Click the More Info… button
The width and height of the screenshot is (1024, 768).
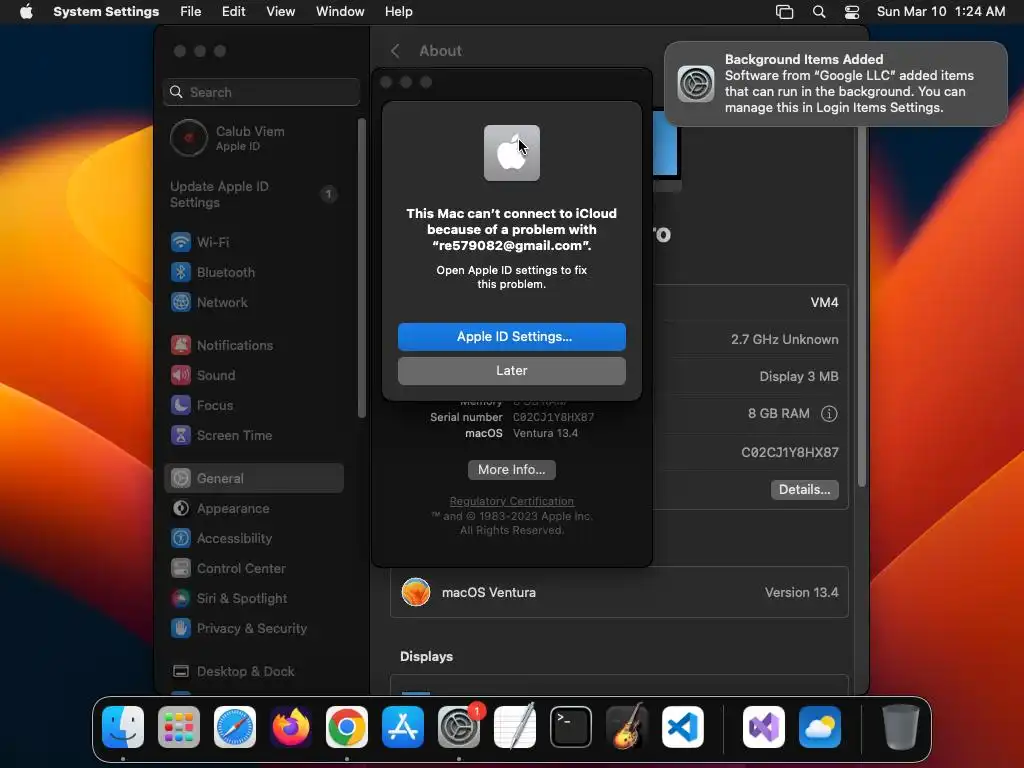pyautogui.click(x=511, y=470)
